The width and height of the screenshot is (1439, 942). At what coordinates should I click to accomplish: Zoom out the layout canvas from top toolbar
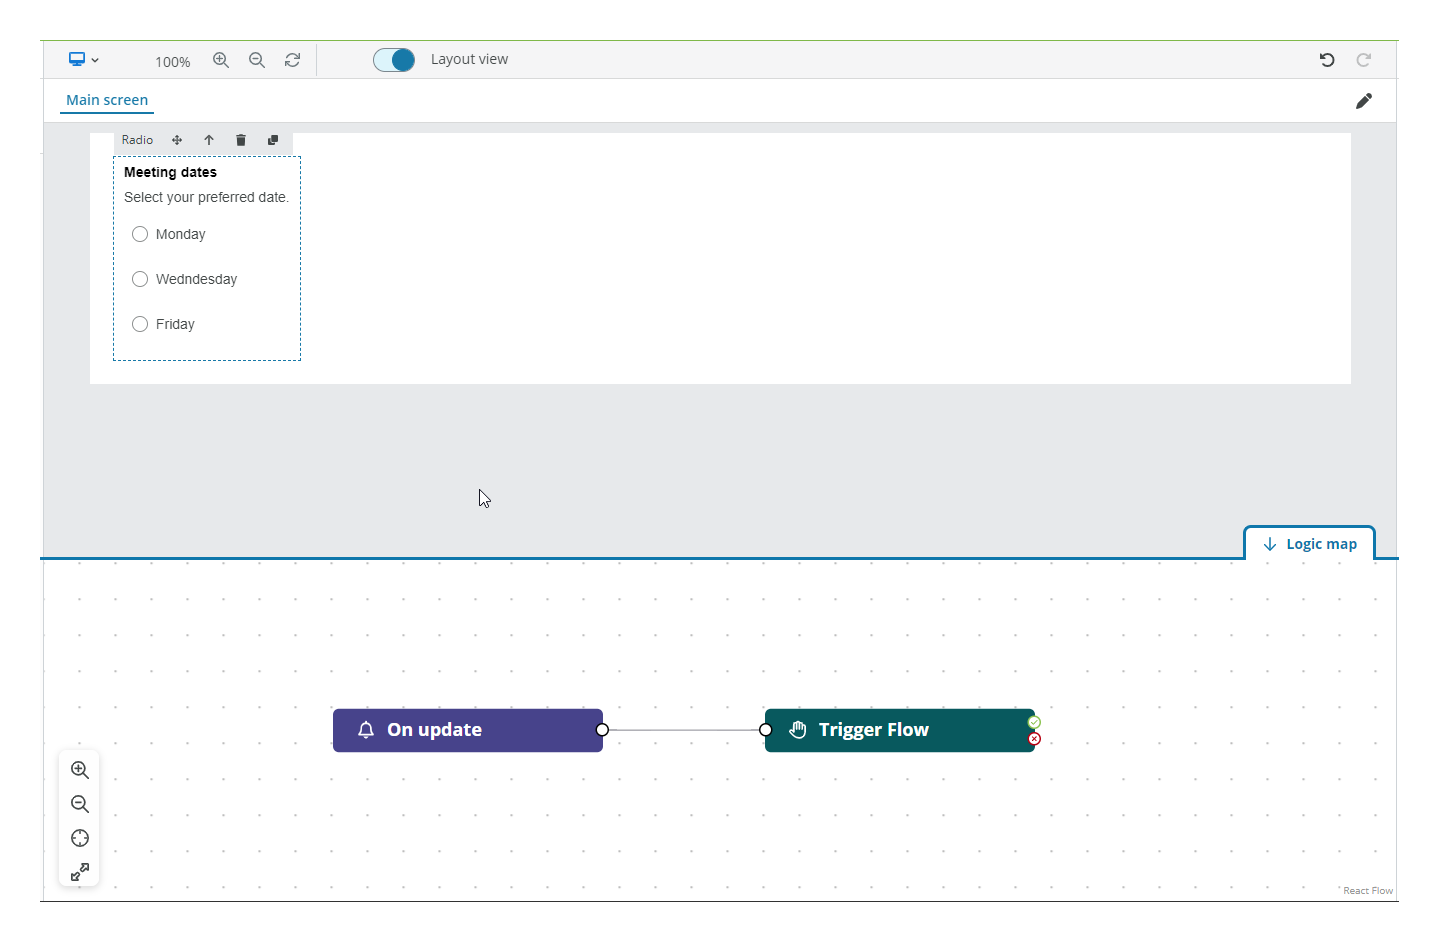(x=257, y=60)
